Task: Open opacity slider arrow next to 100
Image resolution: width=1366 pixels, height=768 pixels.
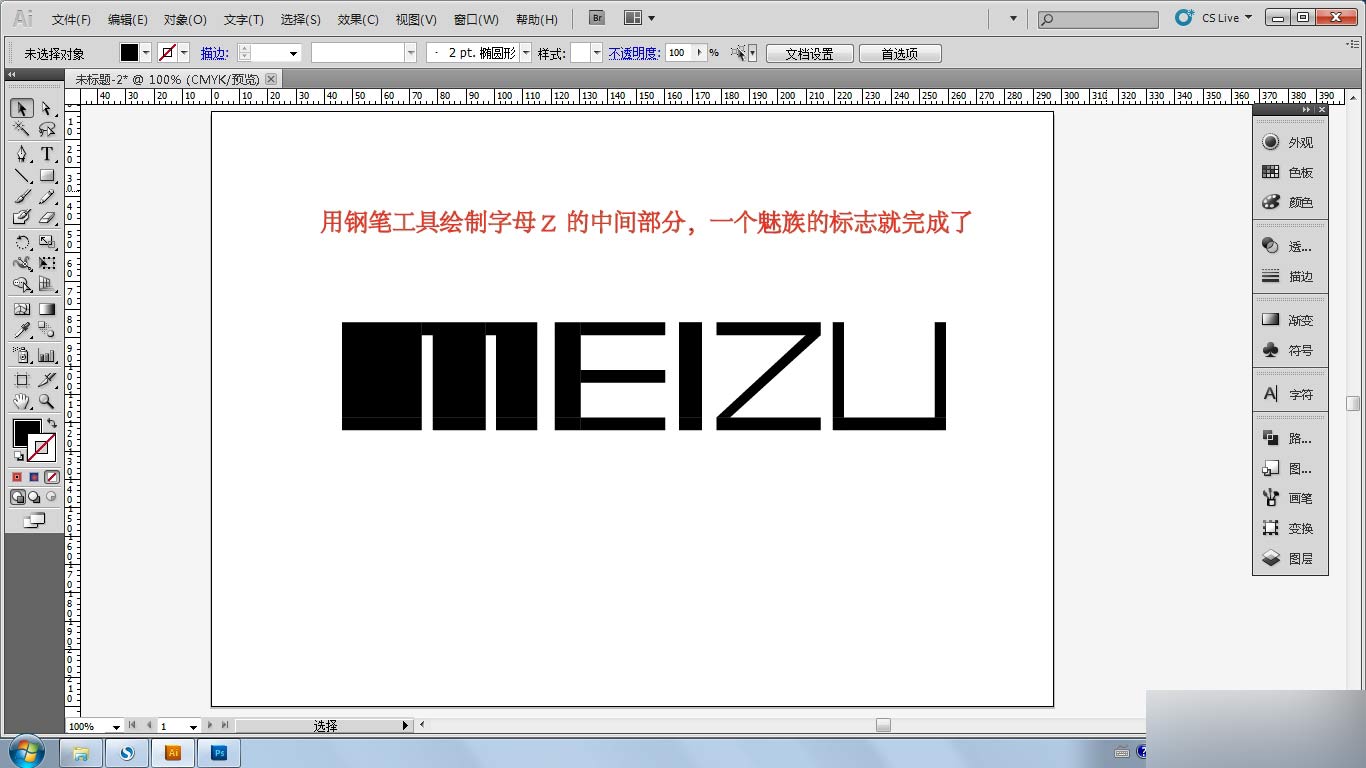Action: point(700,53)
